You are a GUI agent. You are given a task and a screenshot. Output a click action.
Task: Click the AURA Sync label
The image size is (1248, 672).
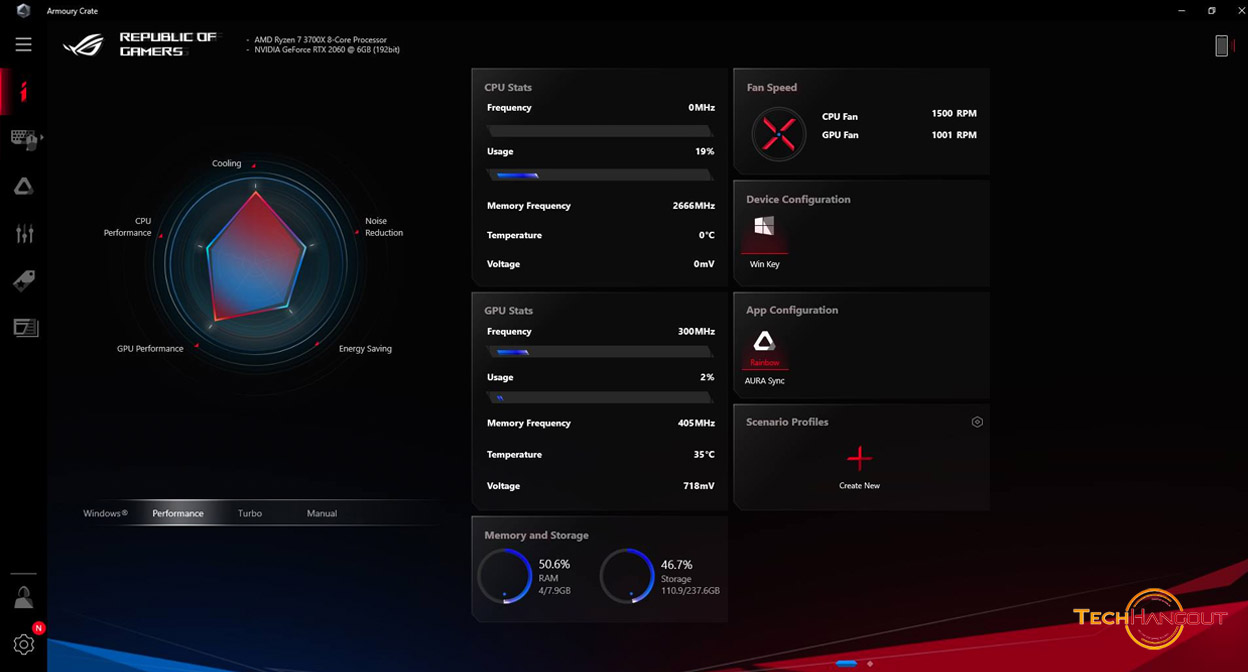[765, 381]
